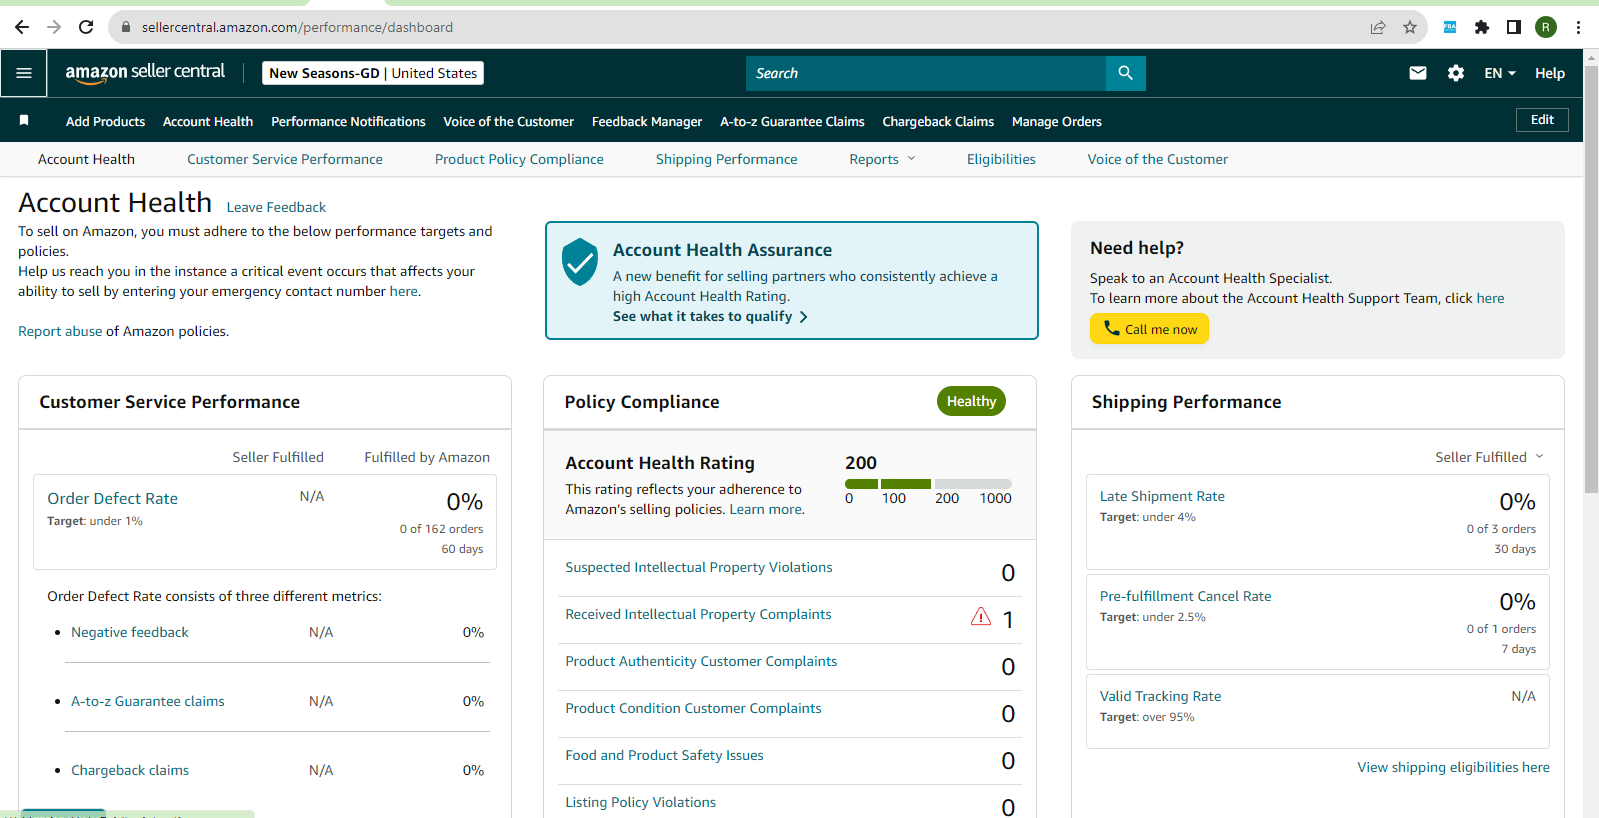Click the warning triangle beside IP complaints
Viewport: 1599px width, 818px height.
981,616
